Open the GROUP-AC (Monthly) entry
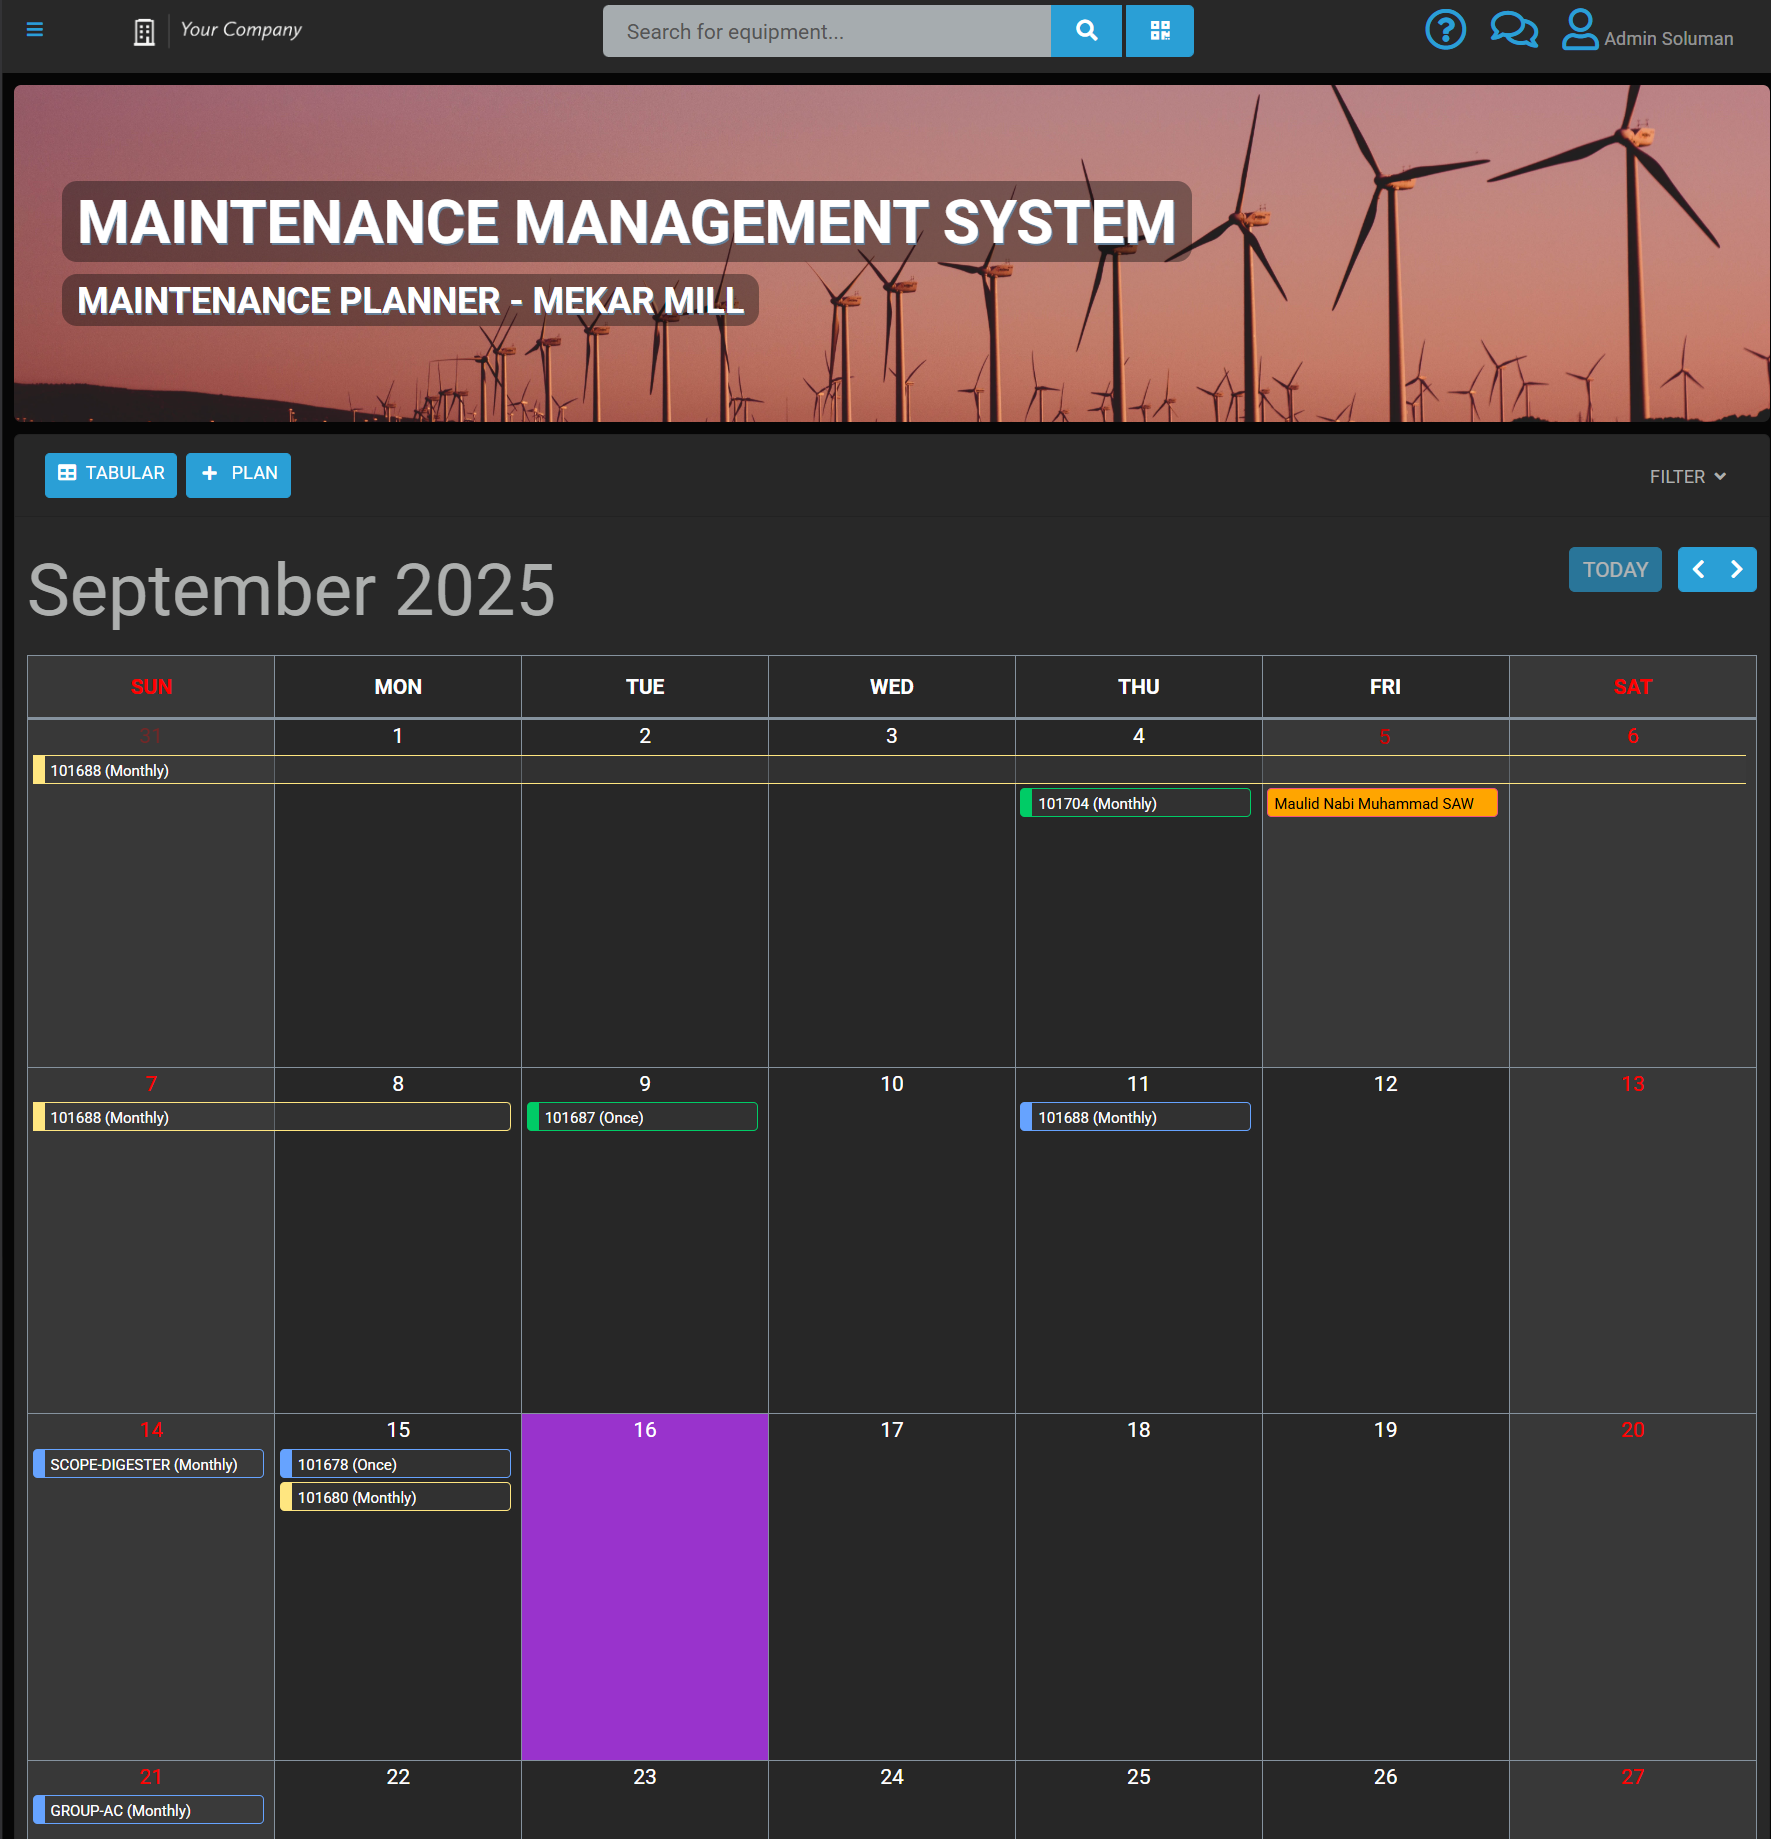The height and width of the screenshot is (1839, 1771). click(149, 1810)
